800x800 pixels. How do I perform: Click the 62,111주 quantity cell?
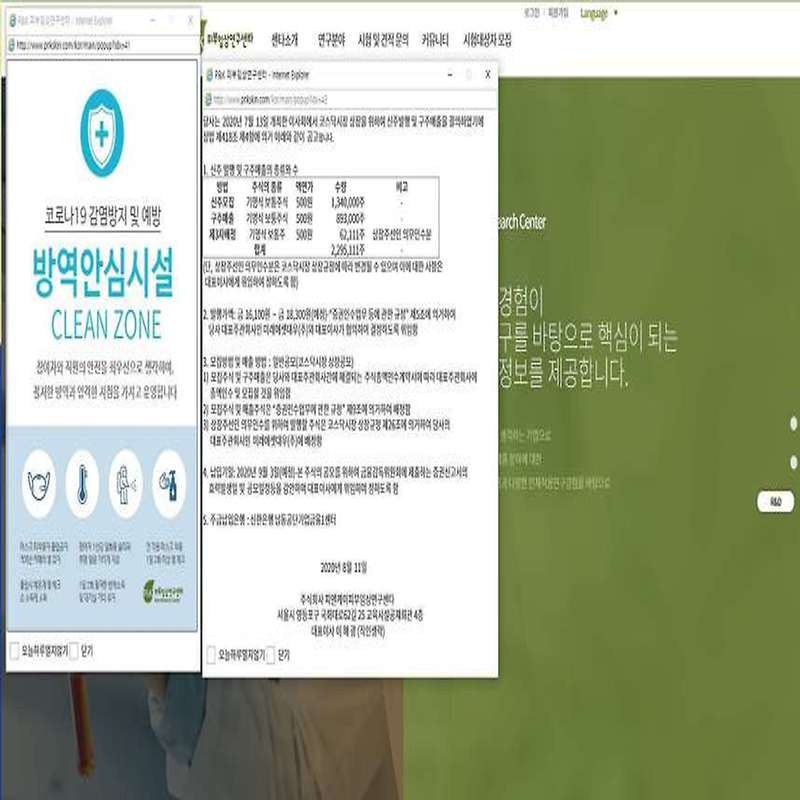point(352,234)
